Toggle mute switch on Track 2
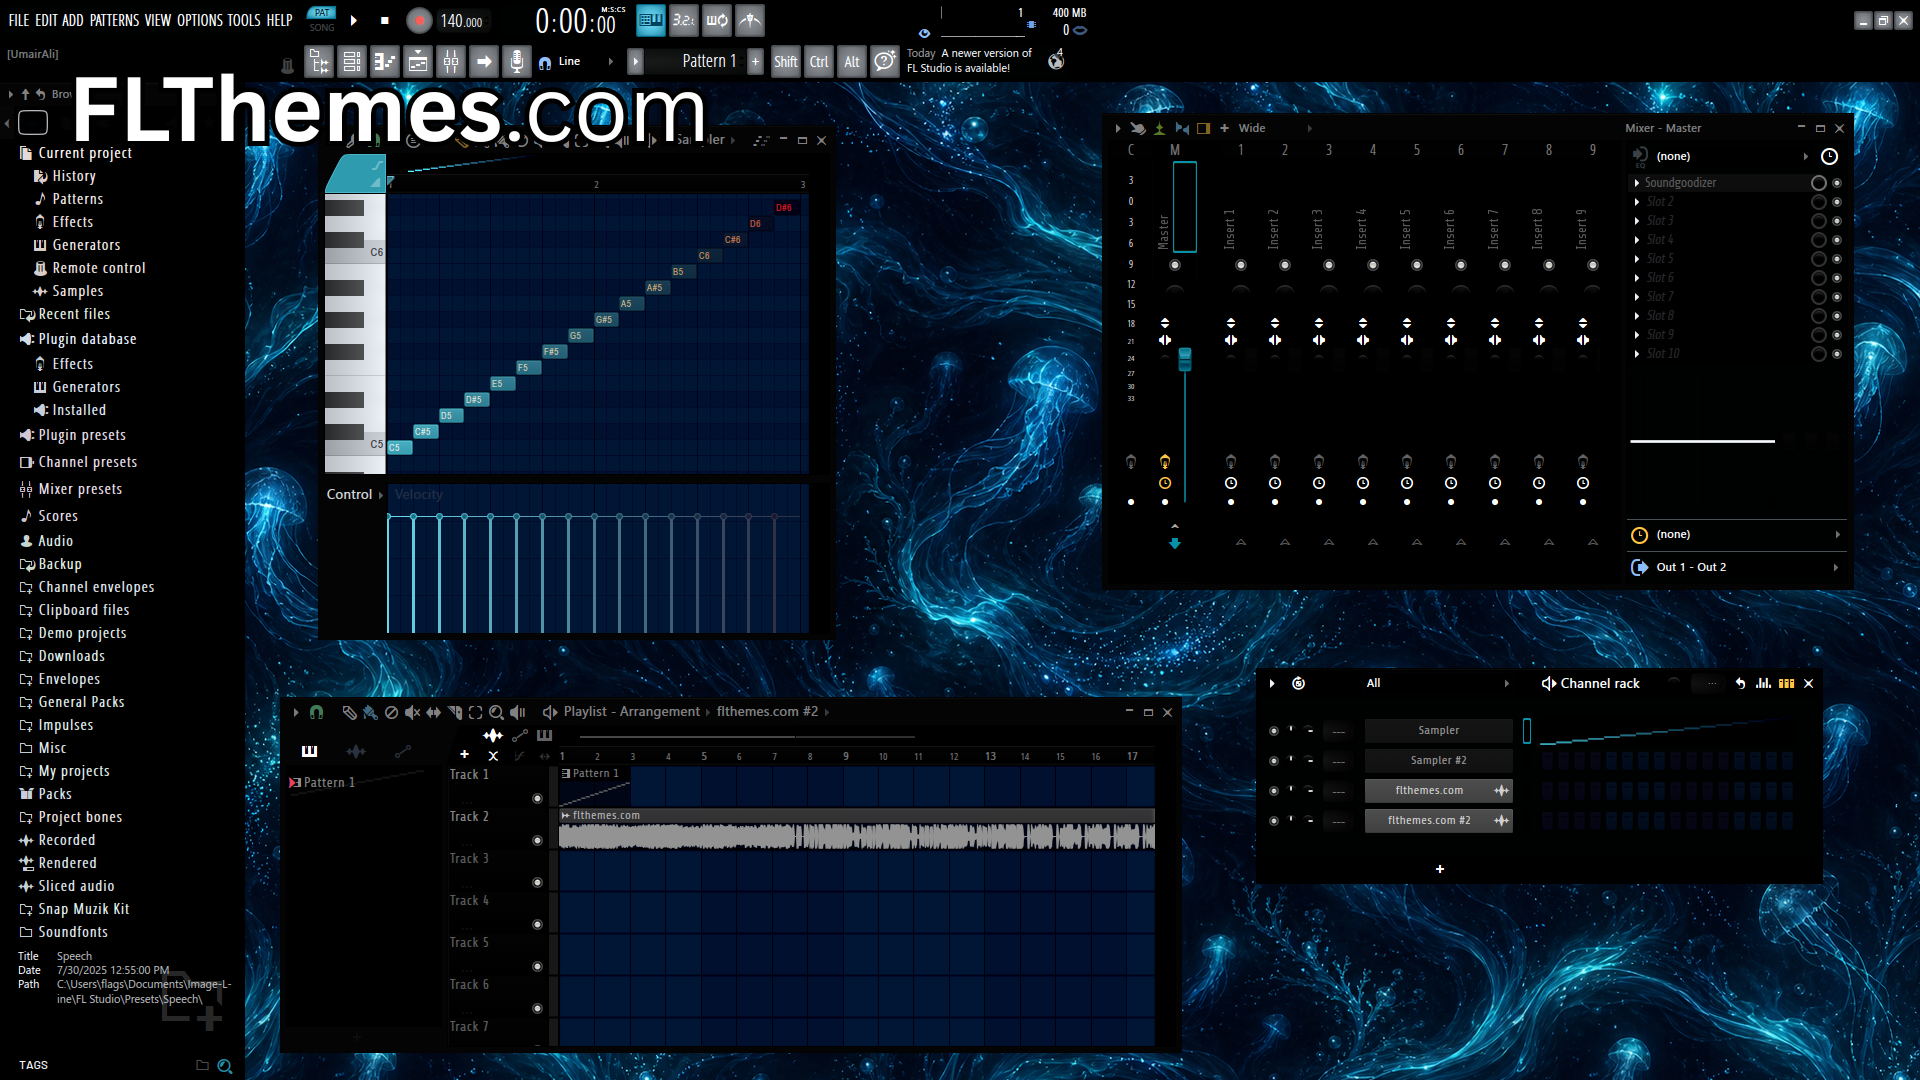1920x1080 pixels. coord(537,840)
